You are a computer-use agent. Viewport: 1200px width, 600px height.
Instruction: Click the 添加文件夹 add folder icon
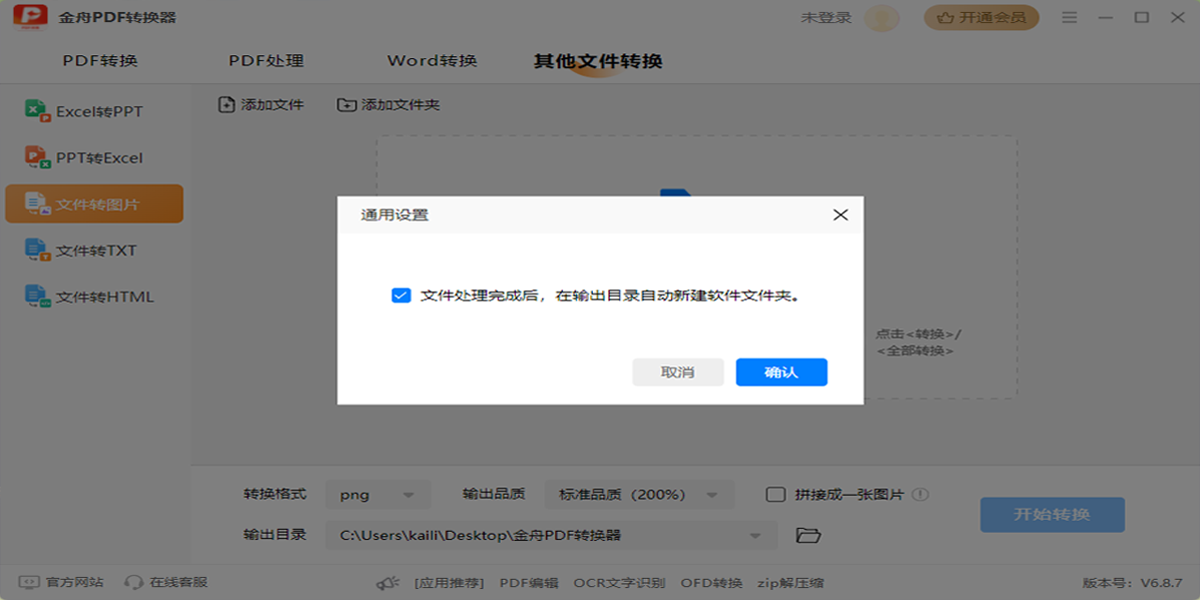click(x=346, y=103)
